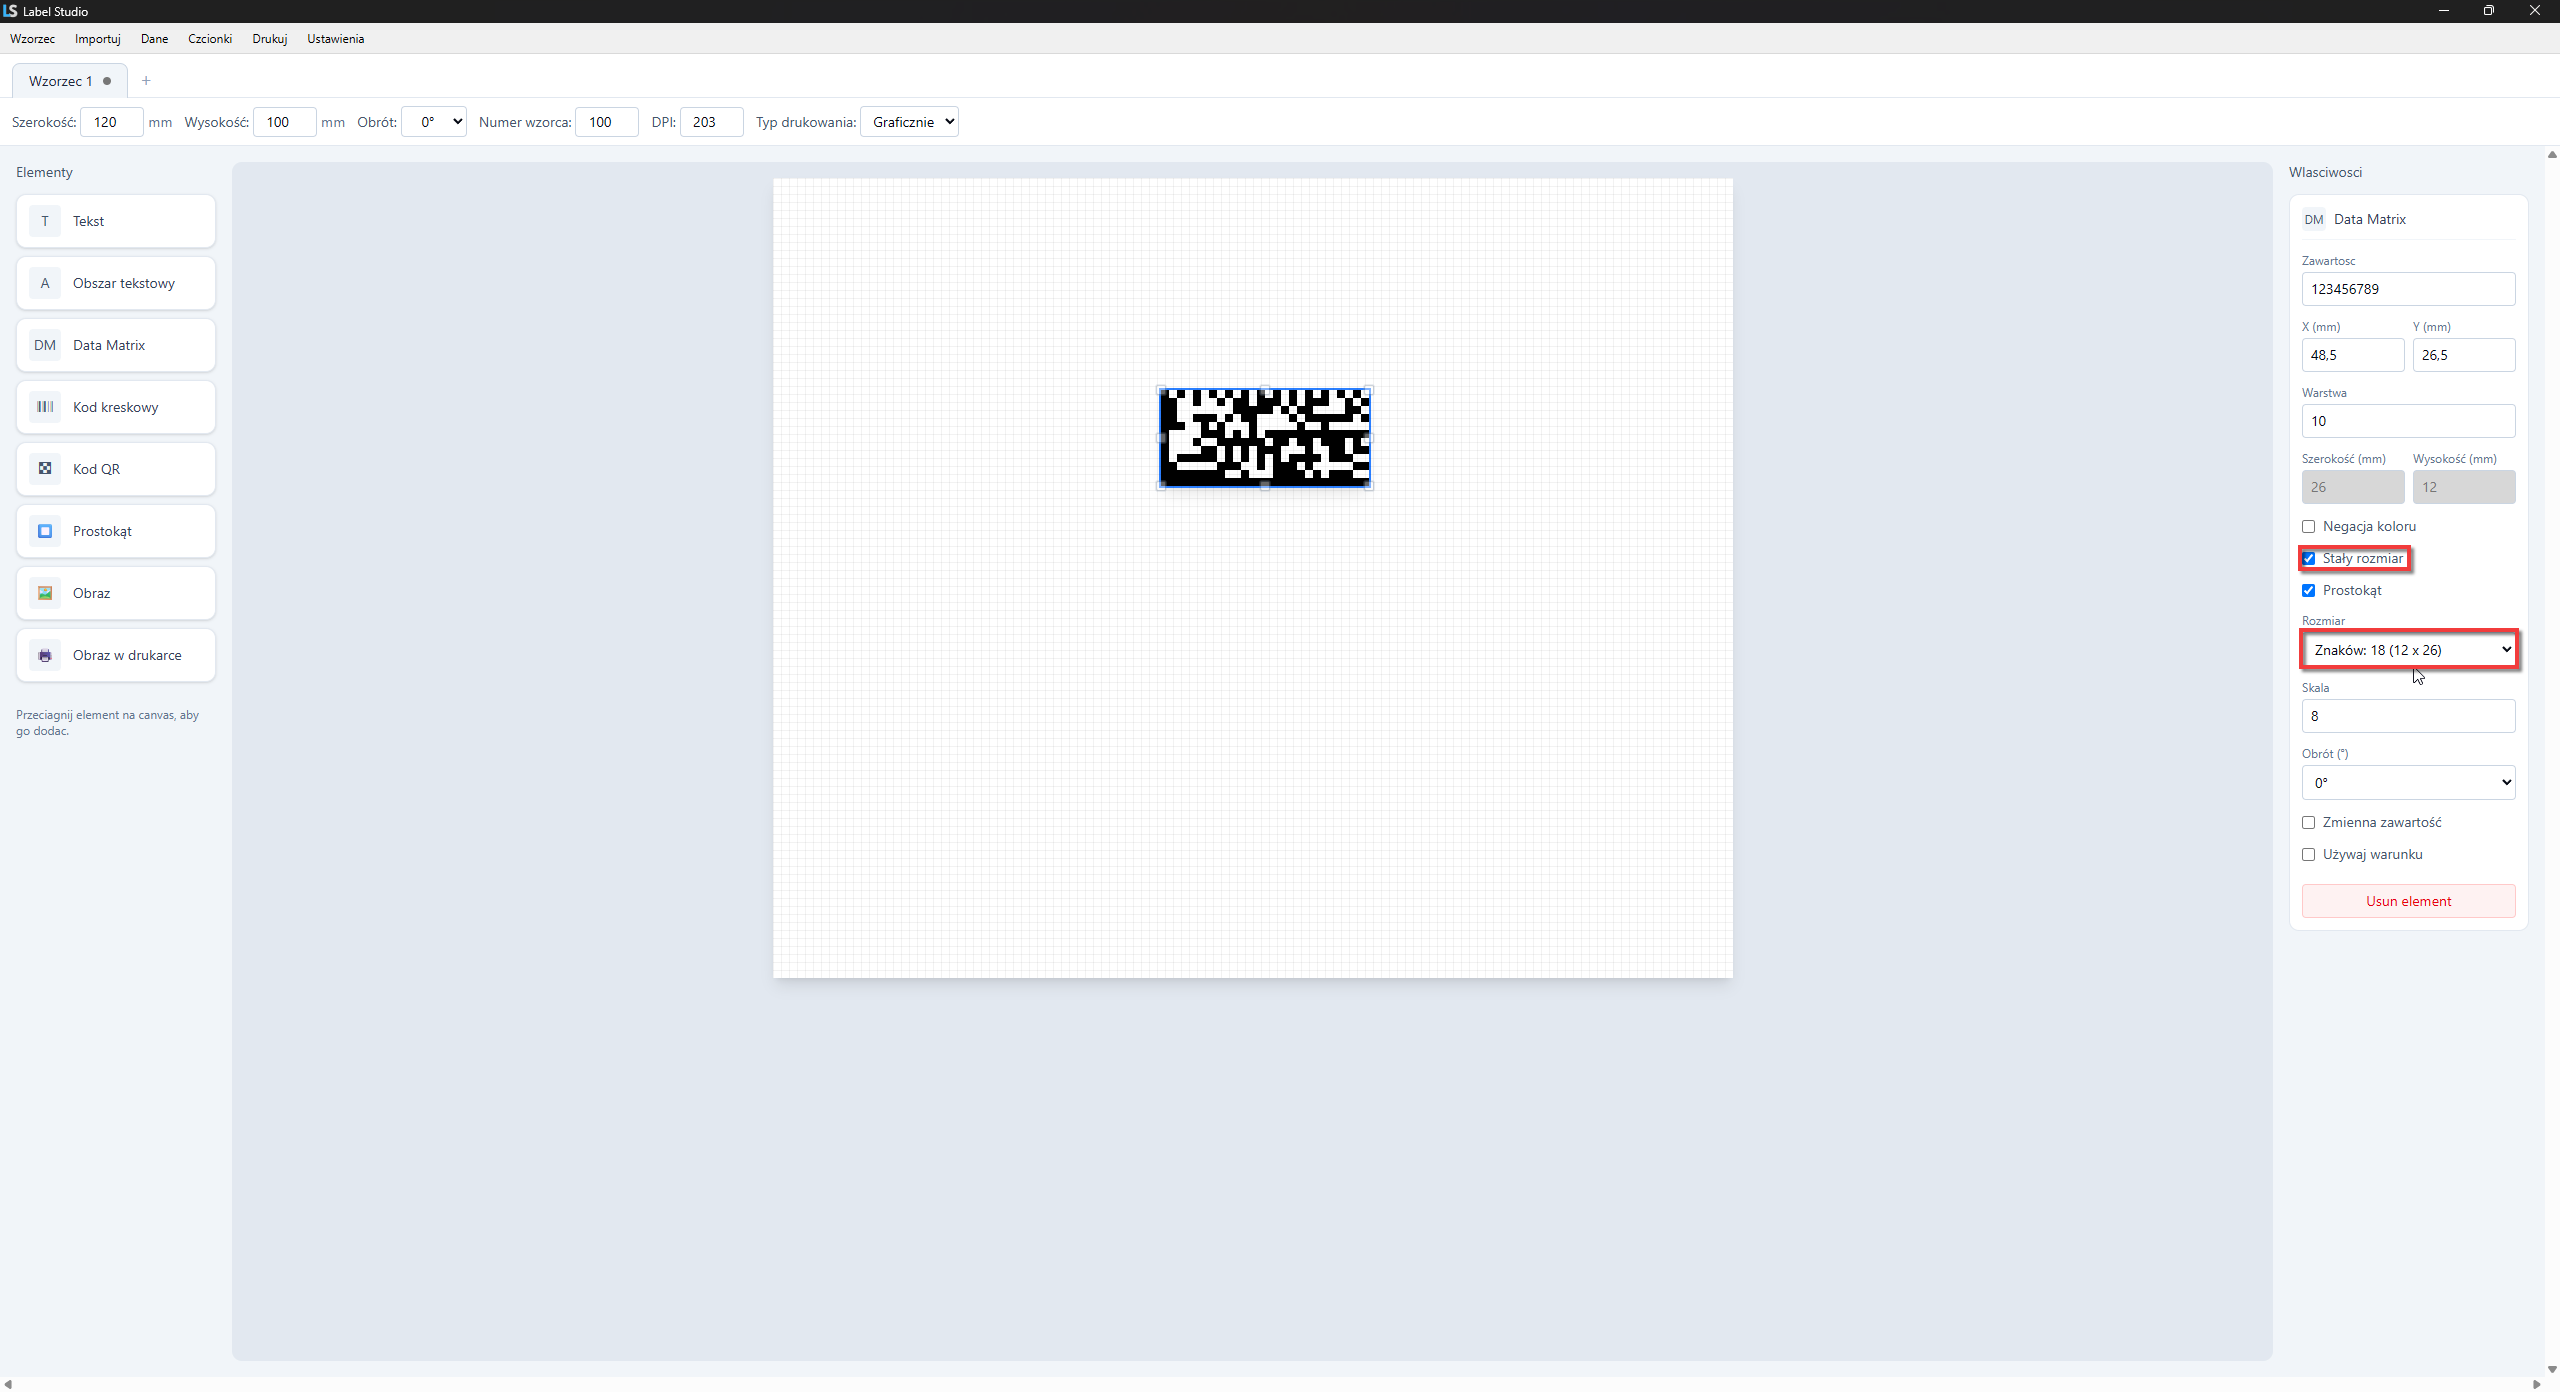Image resolution: width=2560 pixels, height=1392 pixels.
Task: Open the Drukuj menu
Action: tap(270, 39)
